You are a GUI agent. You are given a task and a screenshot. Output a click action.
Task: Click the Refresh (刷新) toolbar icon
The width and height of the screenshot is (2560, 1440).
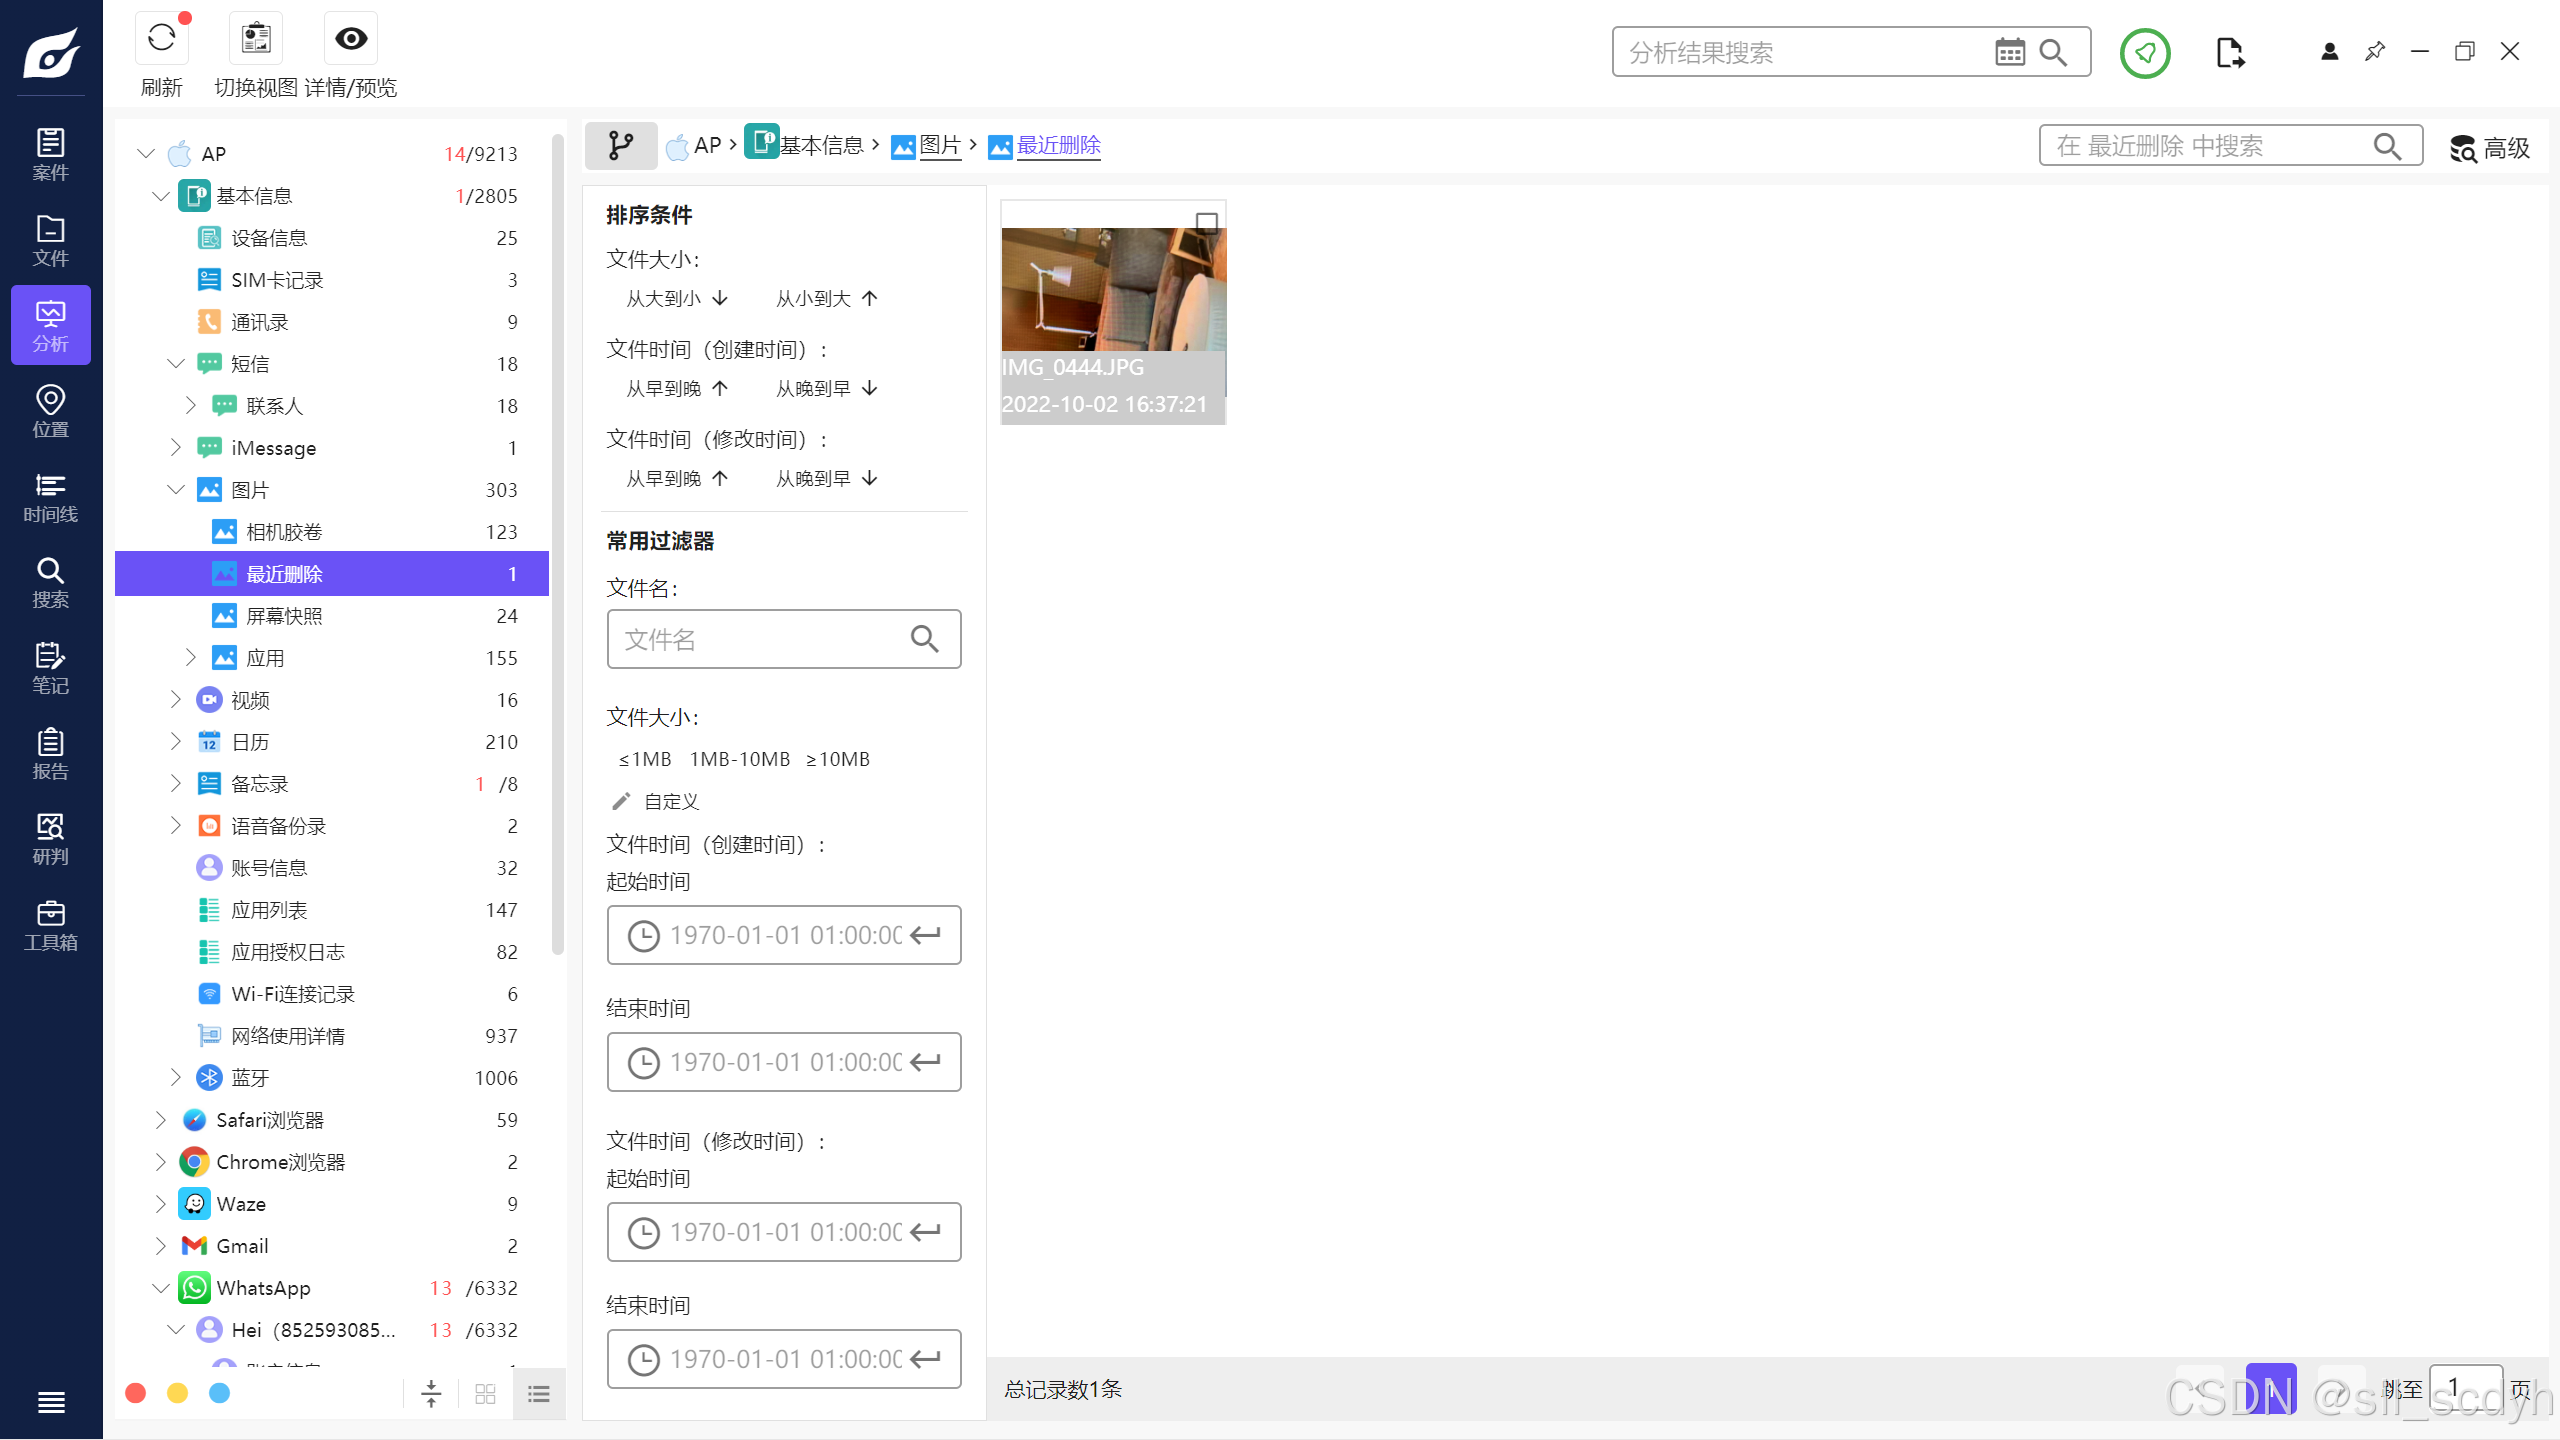[161, 40]
